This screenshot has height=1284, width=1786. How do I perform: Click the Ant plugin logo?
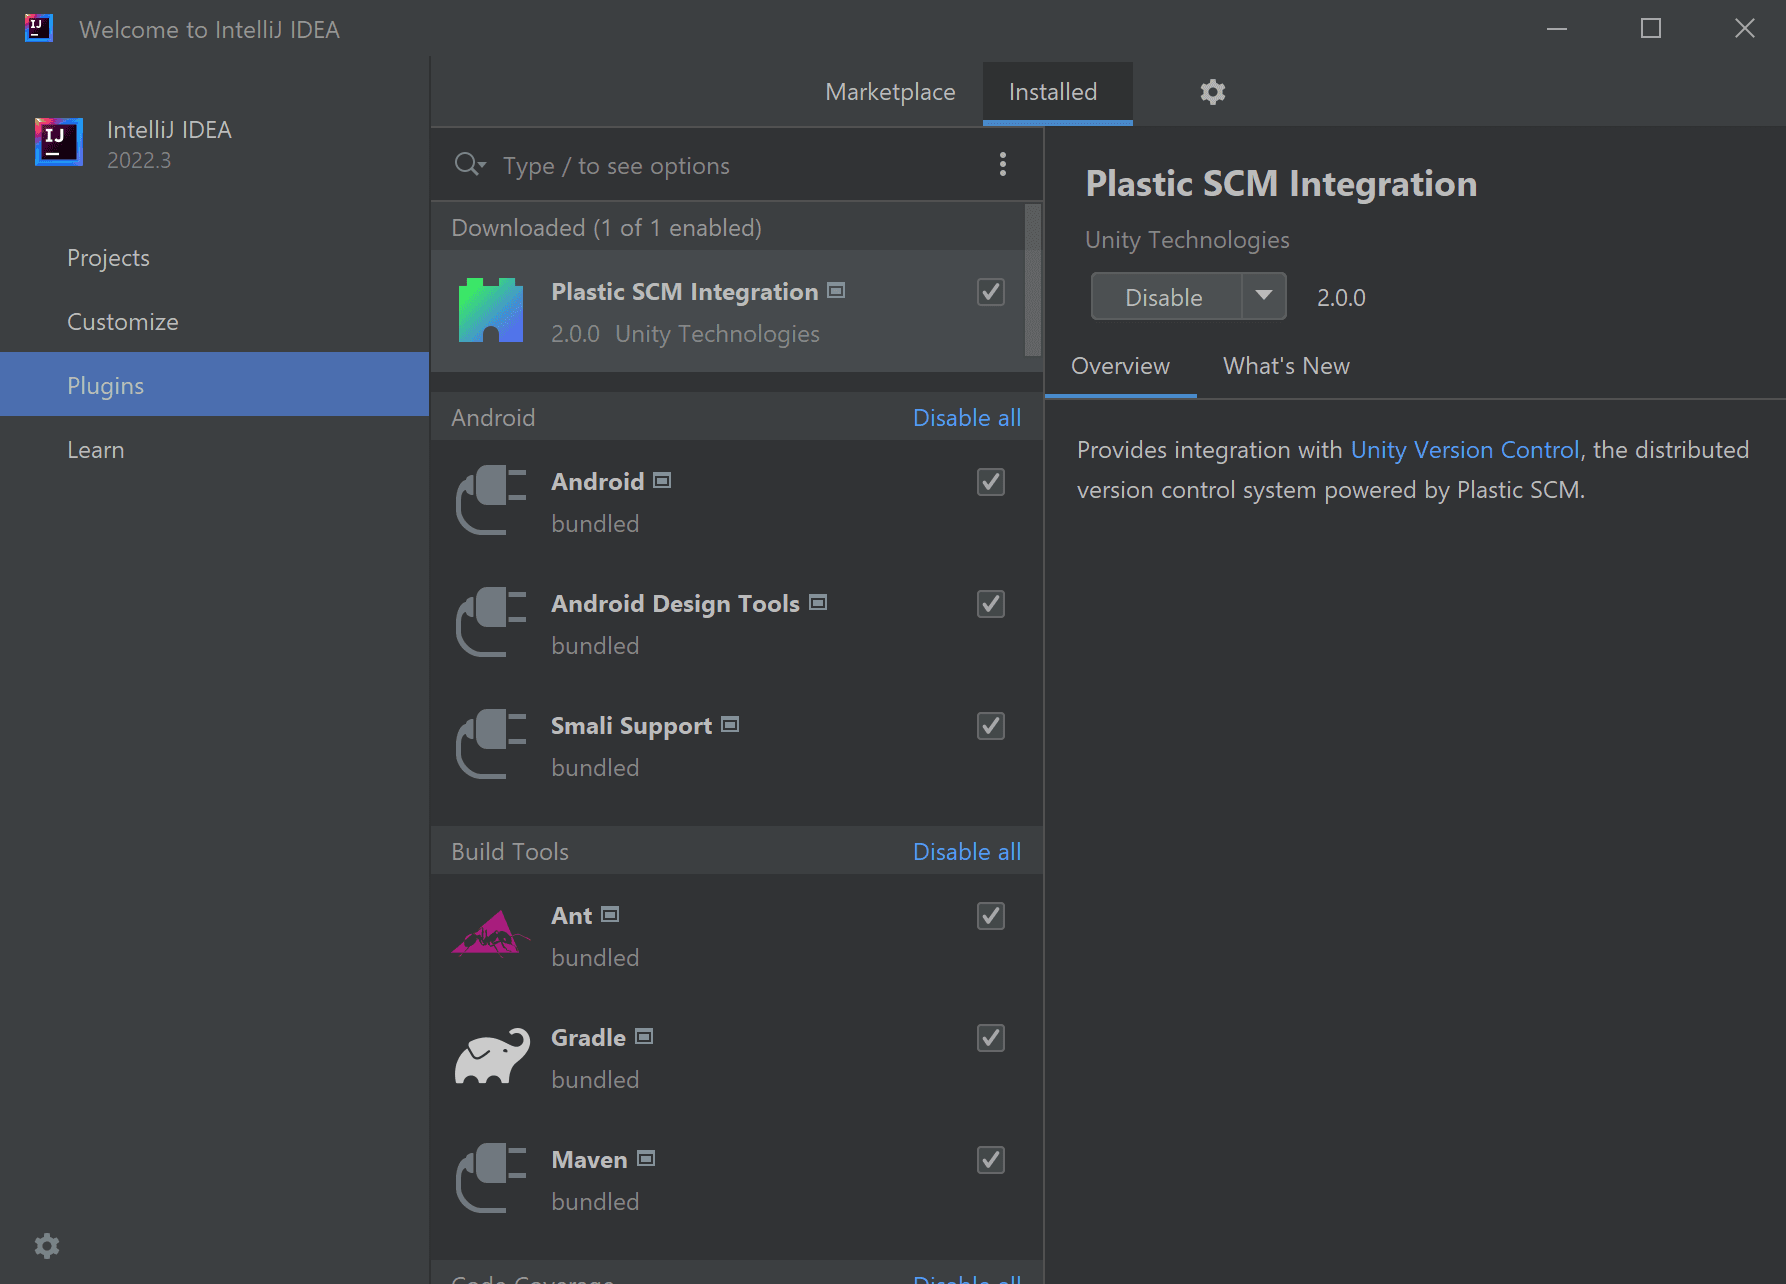(x=491, y=934)
